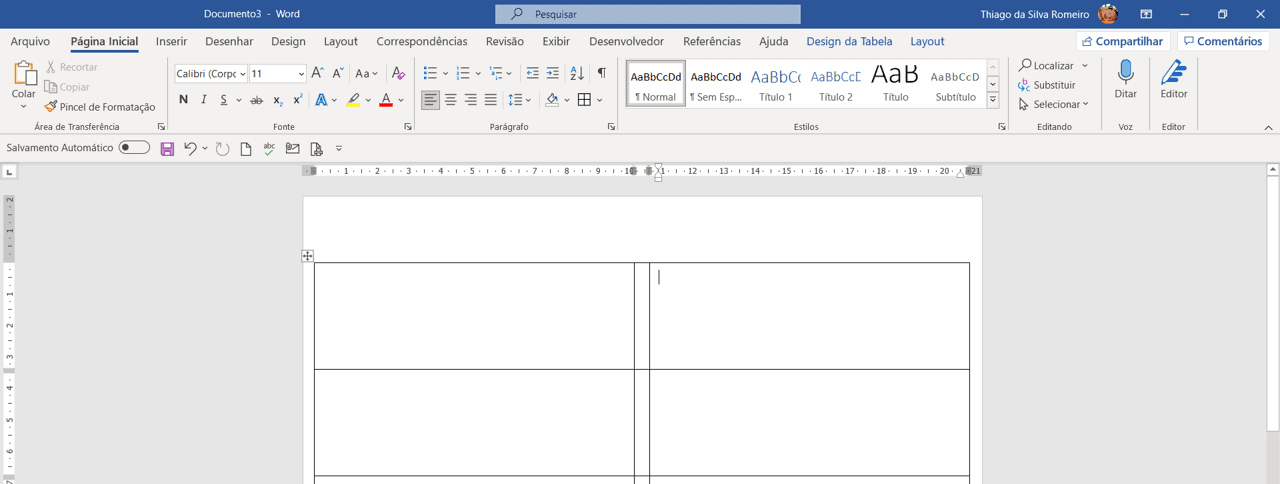Open the font name dropdown
The image size is (1280, 484).
[x=243, y=74]
